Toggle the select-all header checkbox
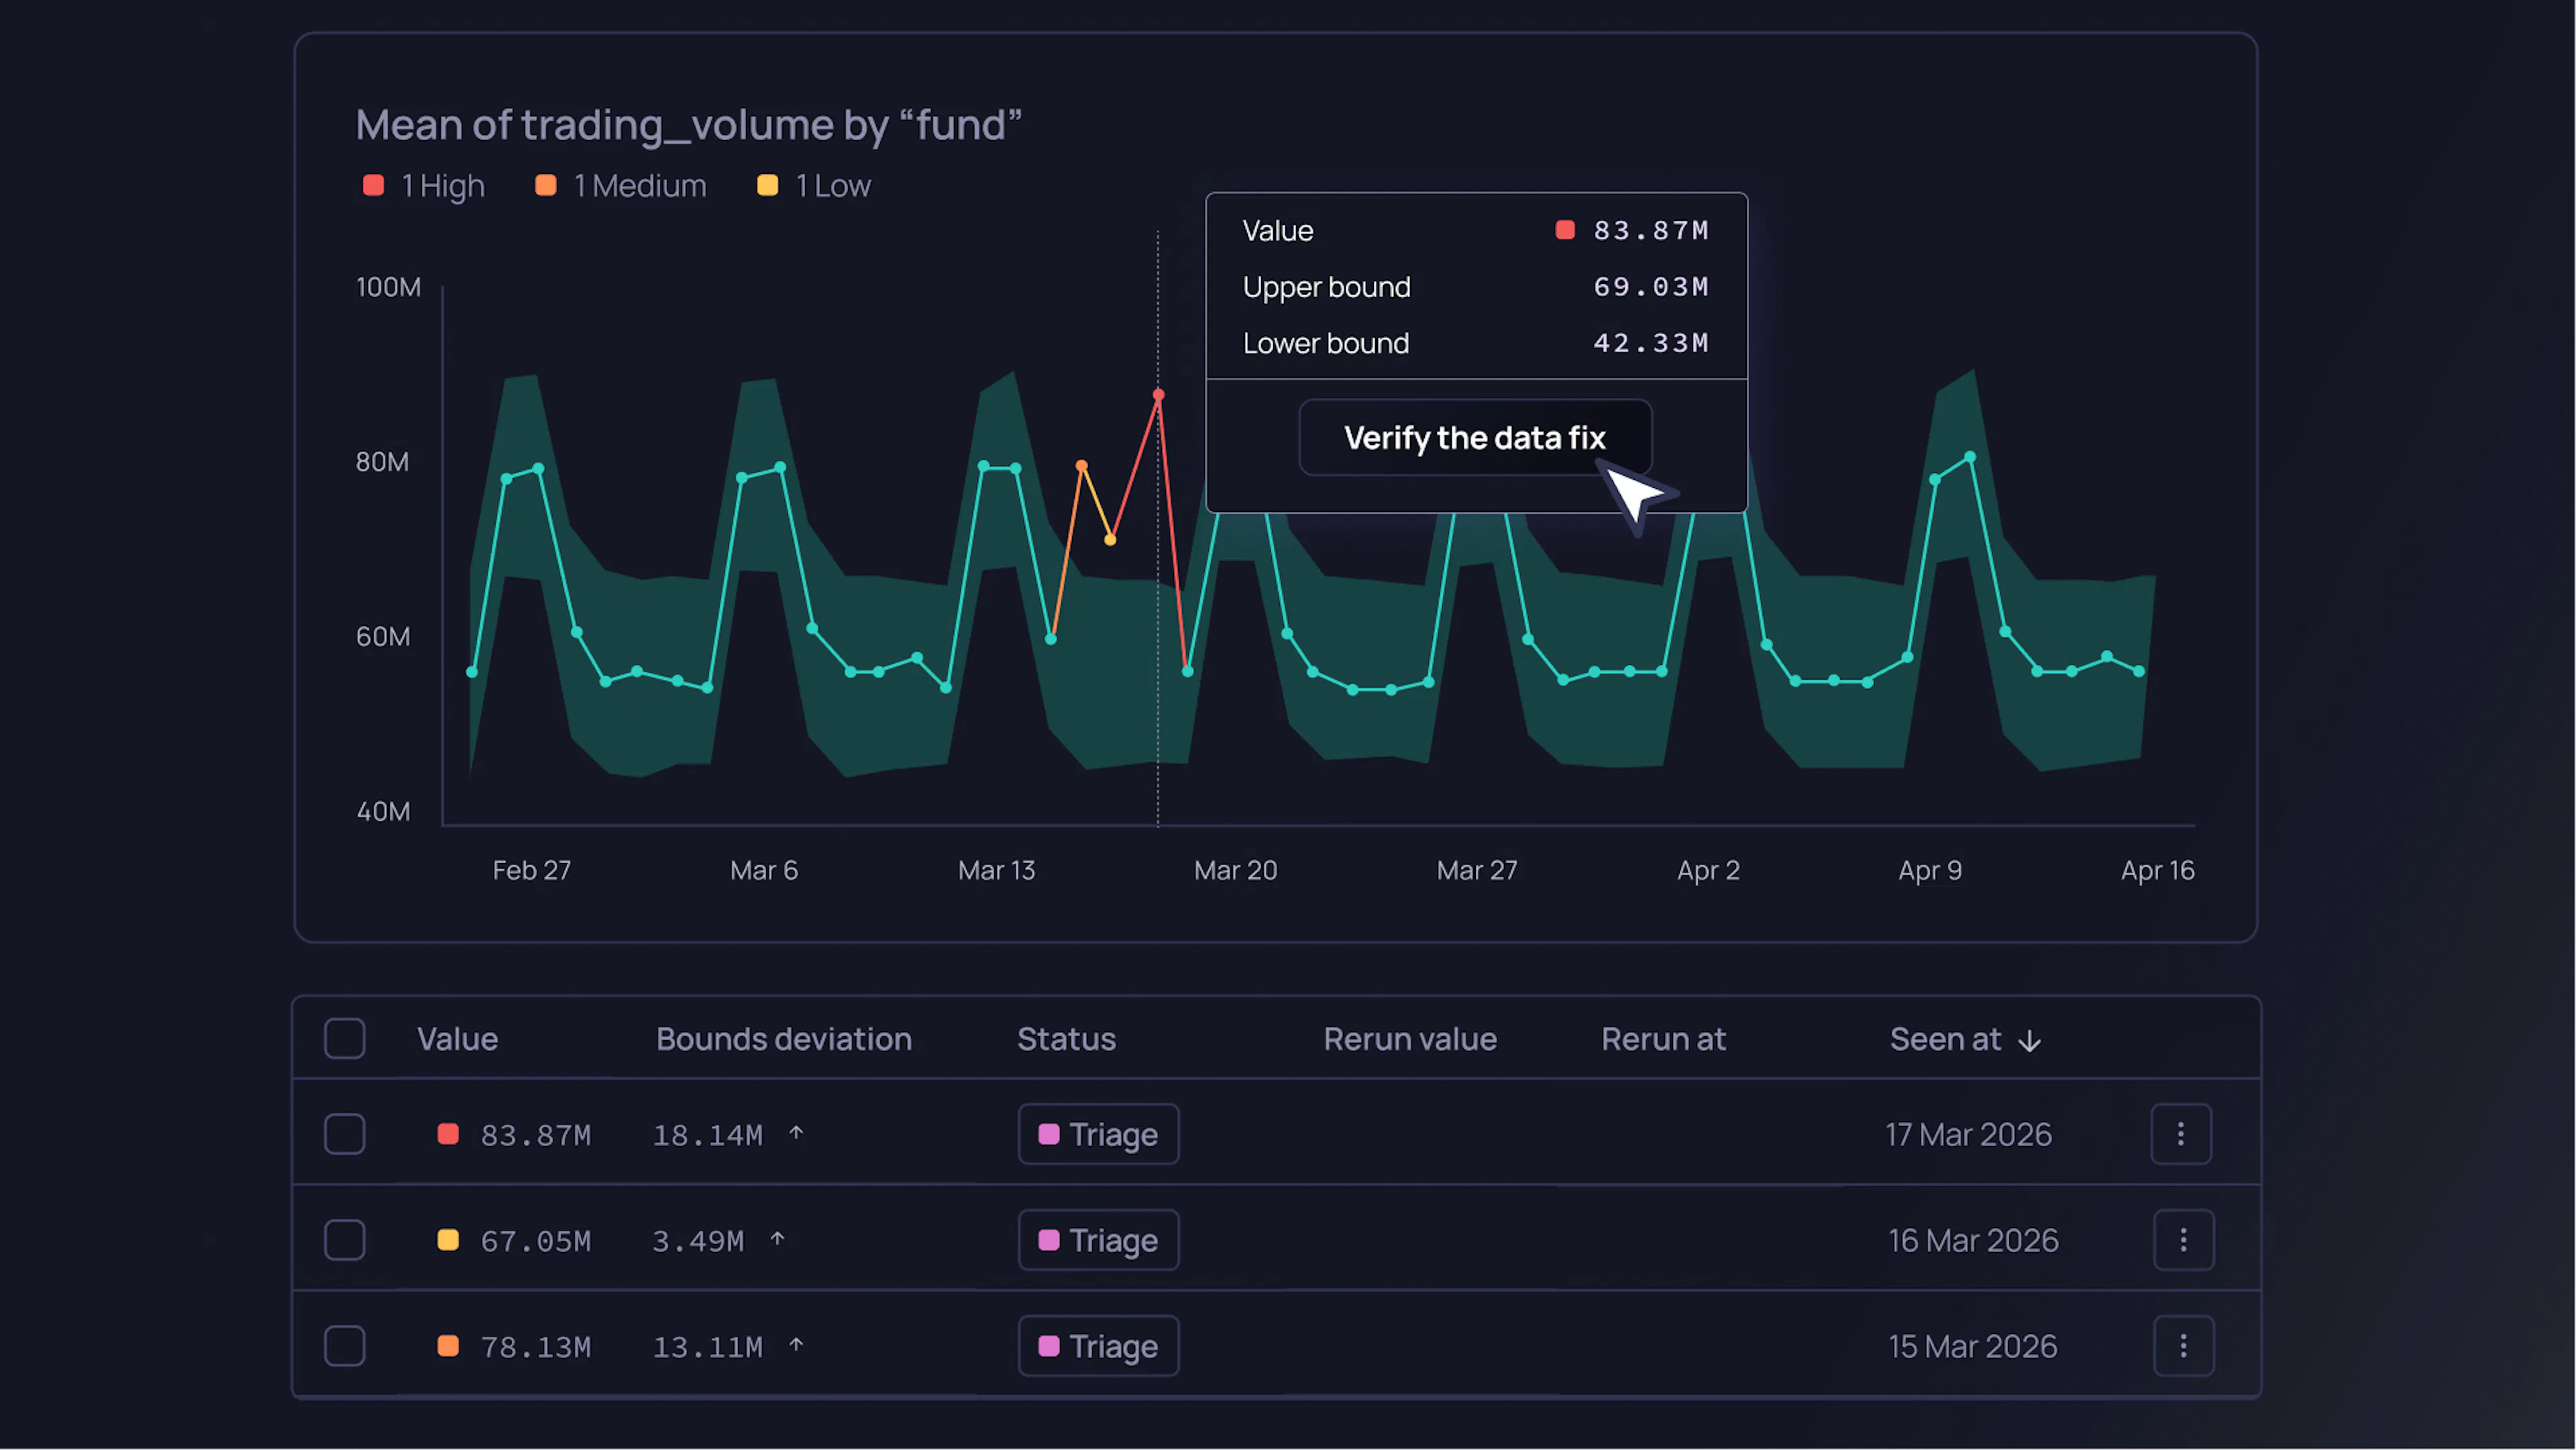 pyautogui.click(x=345, y=1038)
